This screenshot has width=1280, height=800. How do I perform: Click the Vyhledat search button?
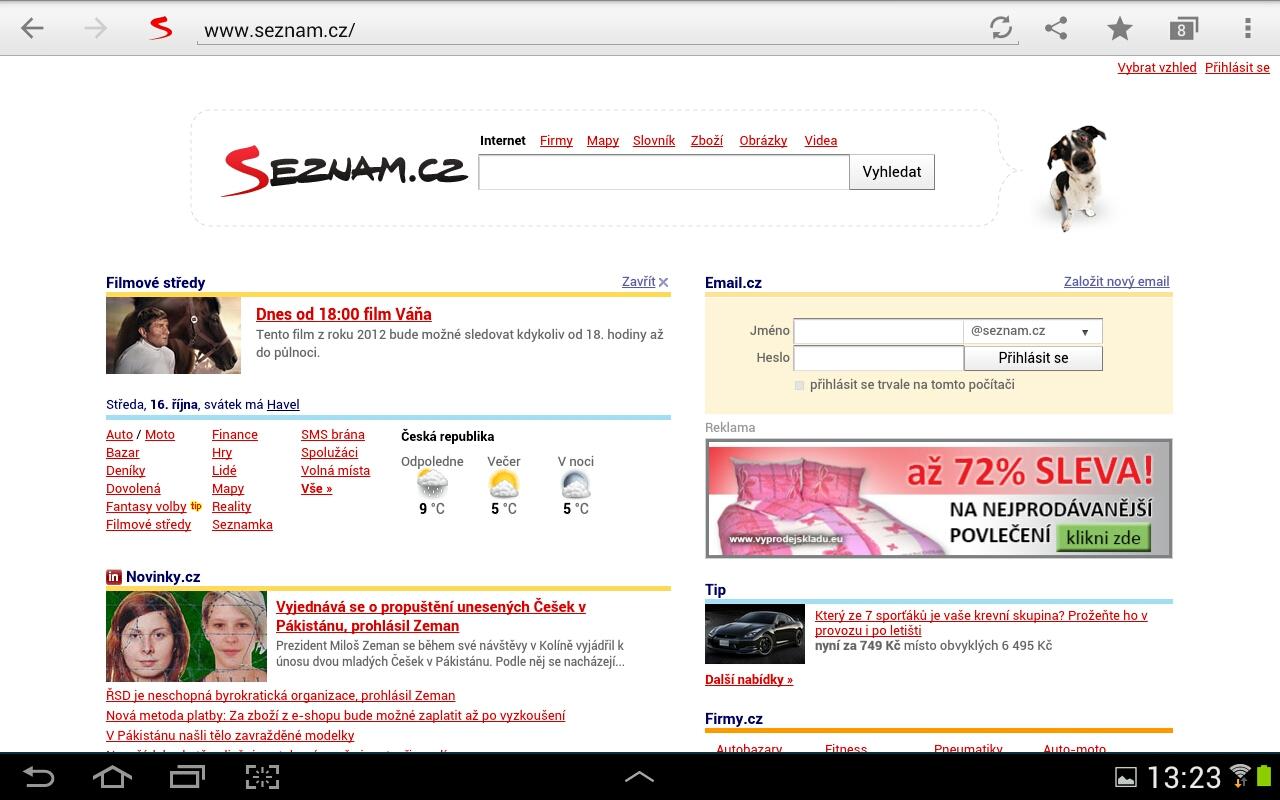point(892,172)
